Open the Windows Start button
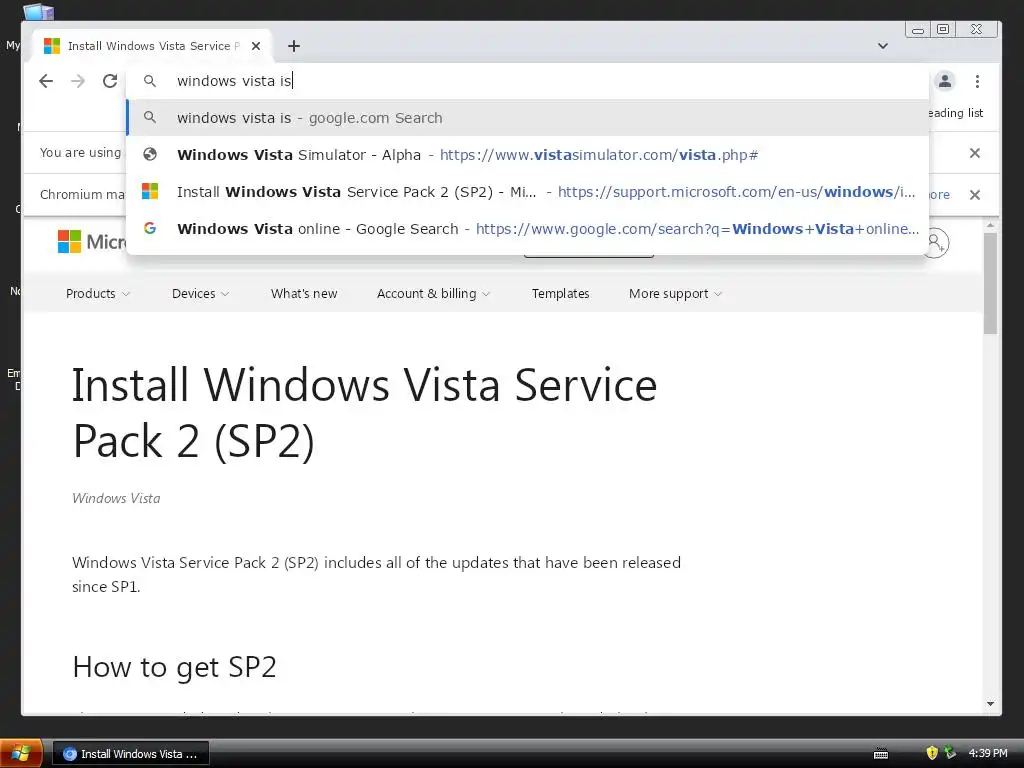The image size is (1024, 768). coord(21,754)
